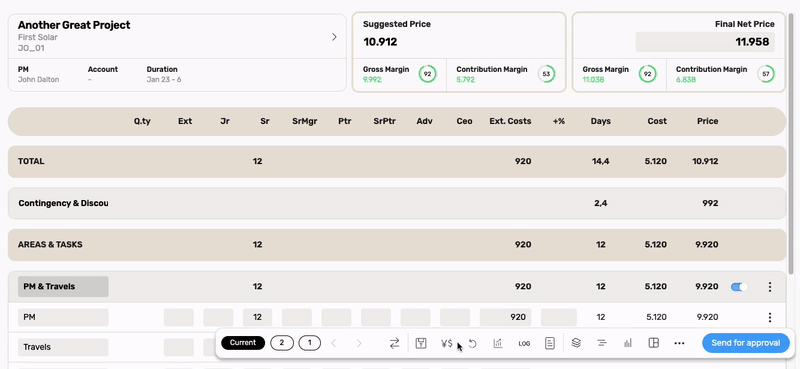Edit the Travels task name field
Image resolution: width=800 pixels, height=369 pixels.
tap(63, 347)
